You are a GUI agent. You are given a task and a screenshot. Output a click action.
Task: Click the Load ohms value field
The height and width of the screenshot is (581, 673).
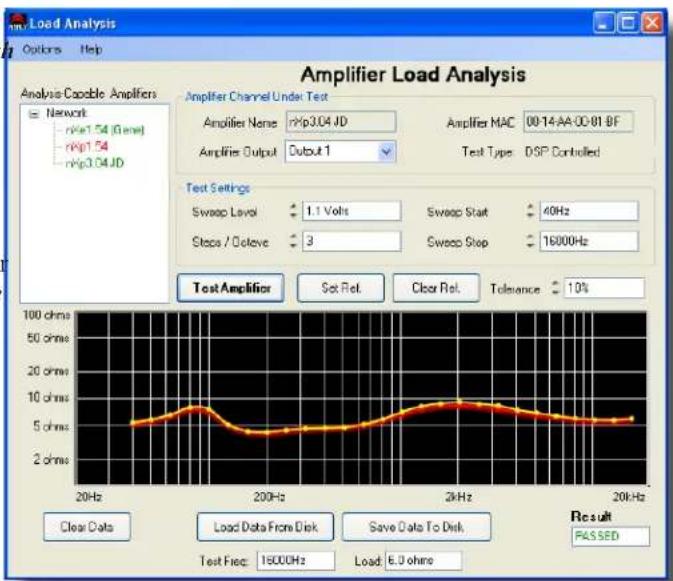[423, 561]
